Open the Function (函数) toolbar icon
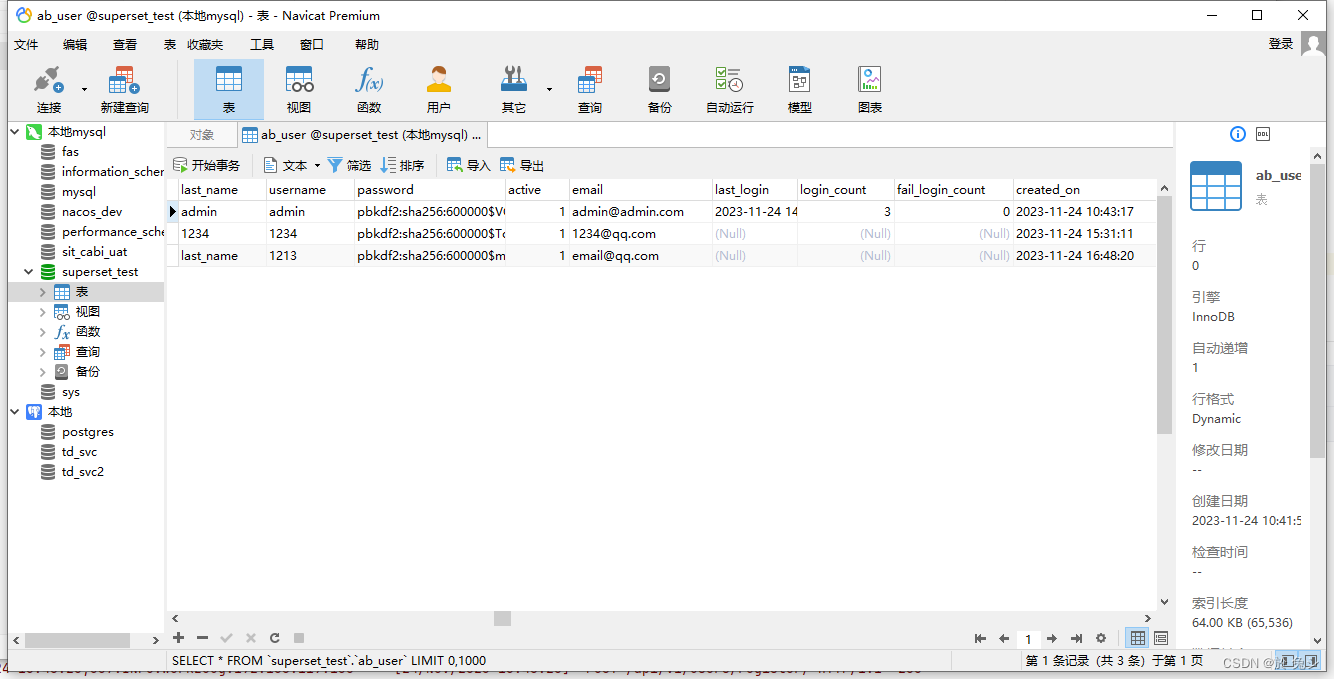This screenshot has height=679, width=1334. [369, 90]
